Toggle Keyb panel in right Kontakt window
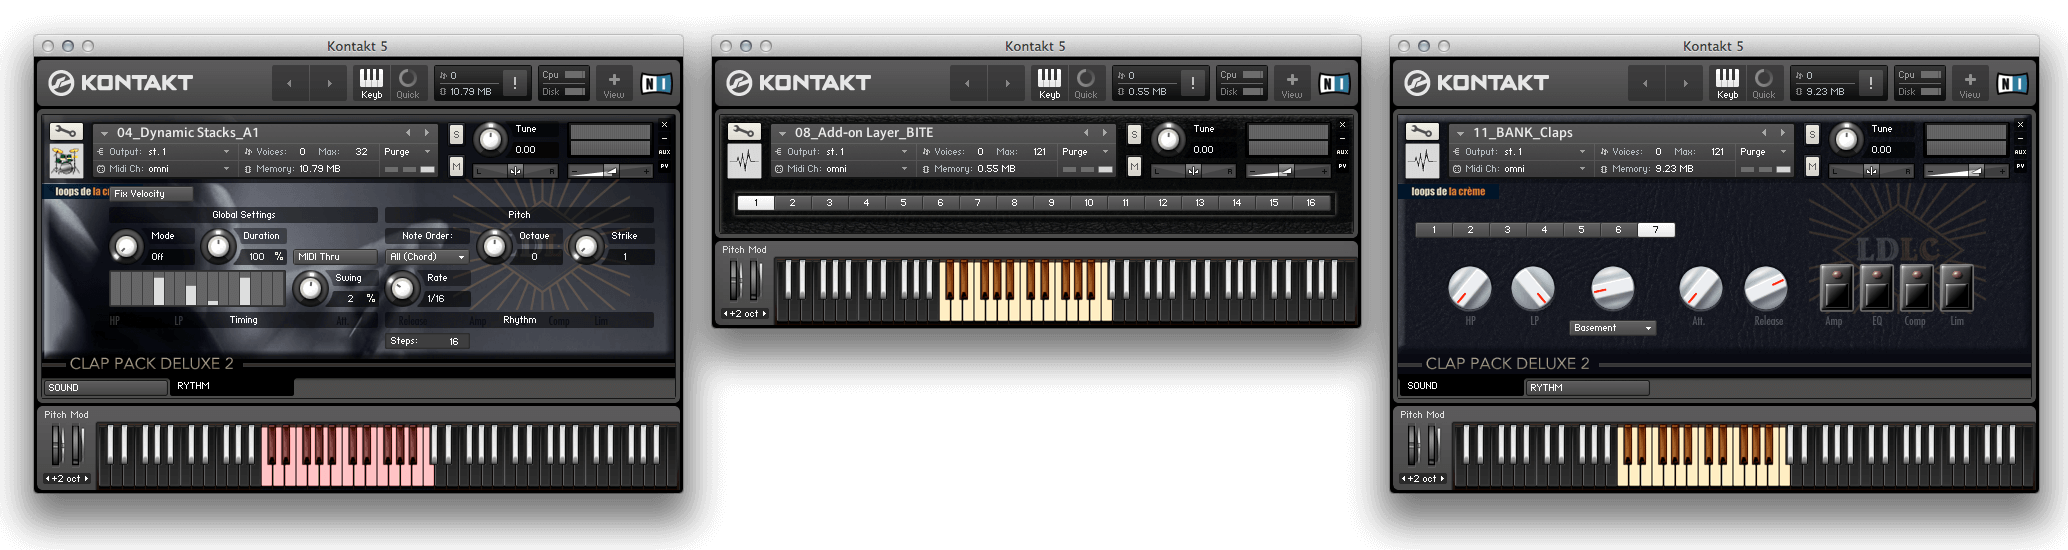The height and width of the screenshot is (550, 2068). [1727, 83]
